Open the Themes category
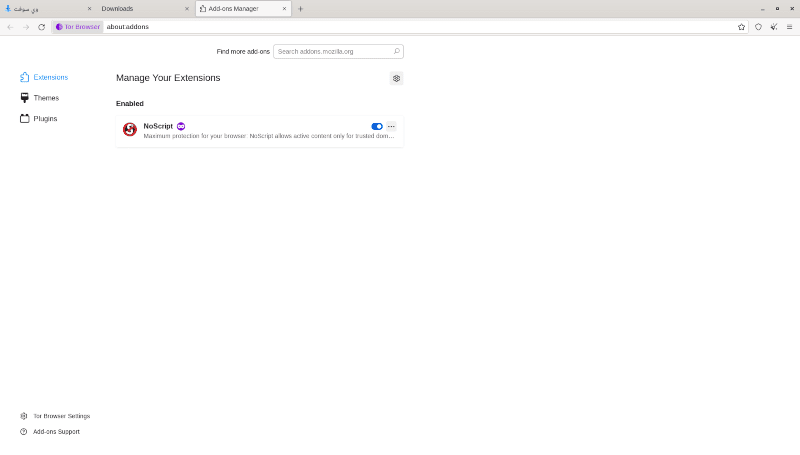 [x=40, y=98]
